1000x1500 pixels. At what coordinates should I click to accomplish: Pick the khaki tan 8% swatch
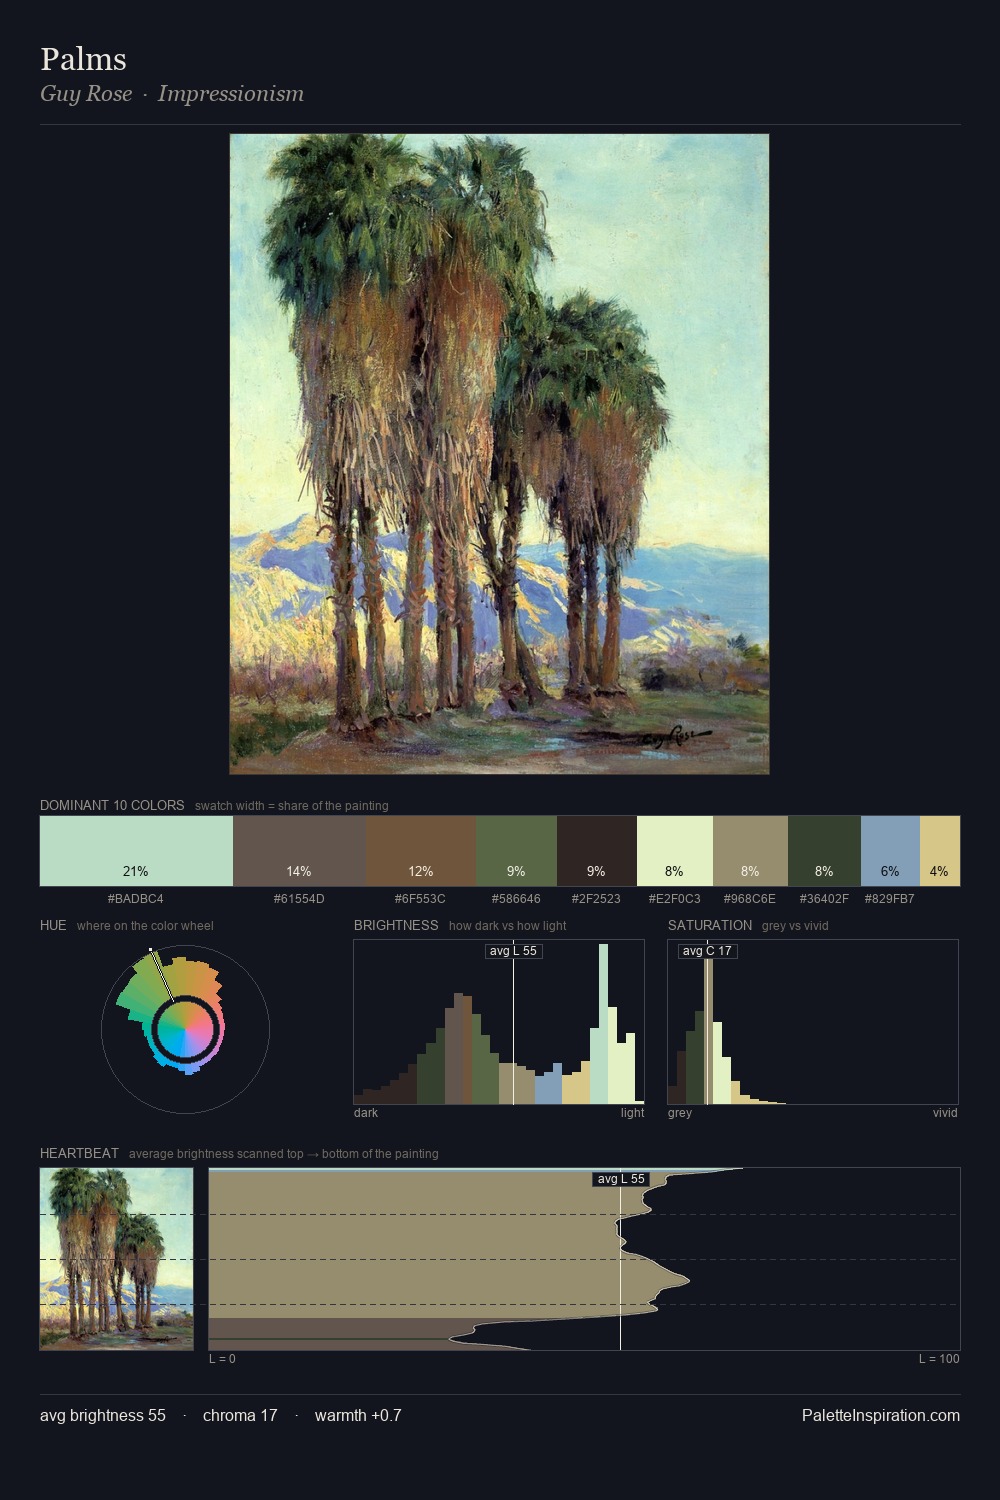[750, 851]
